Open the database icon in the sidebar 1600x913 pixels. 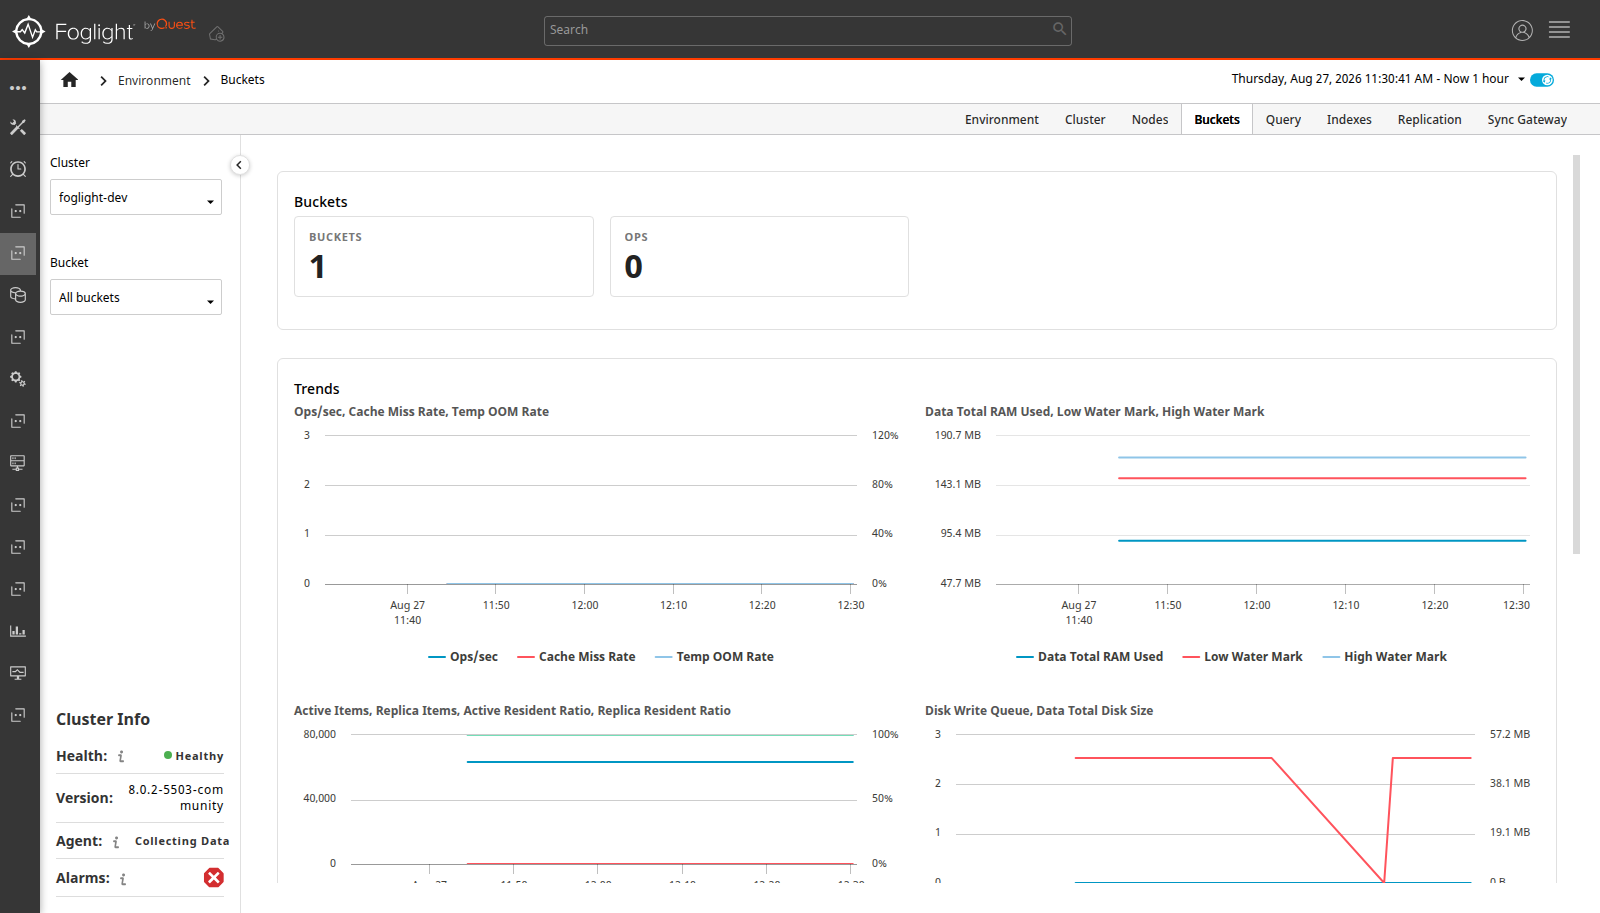pyautogui.click(x=18, y=295)
